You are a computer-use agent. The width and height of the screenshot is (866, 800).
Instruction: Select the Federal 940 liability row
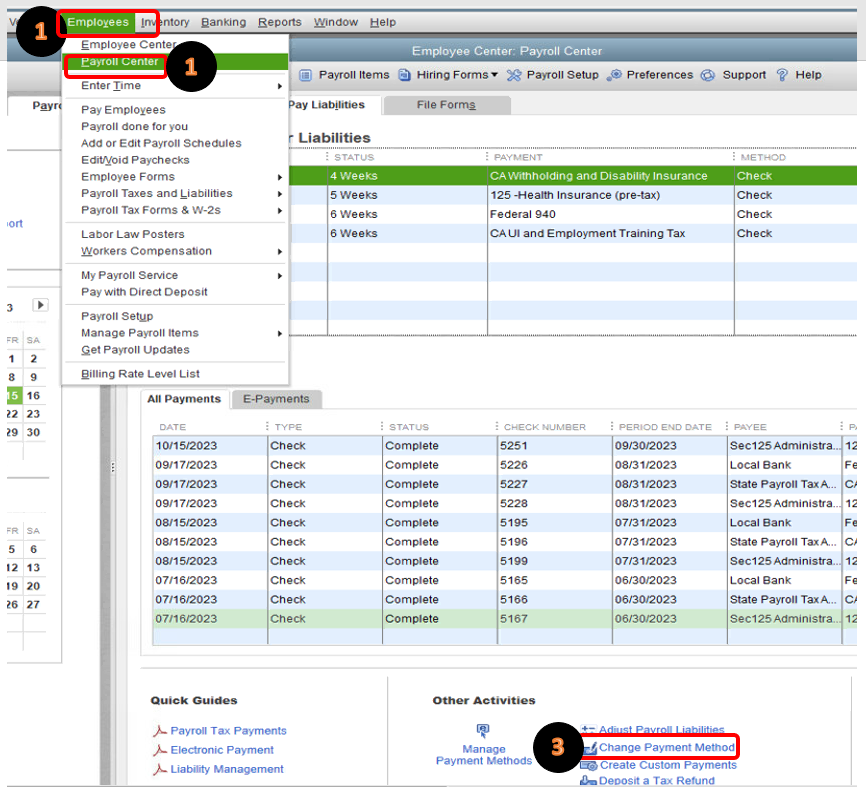click(x=573, y=214)
